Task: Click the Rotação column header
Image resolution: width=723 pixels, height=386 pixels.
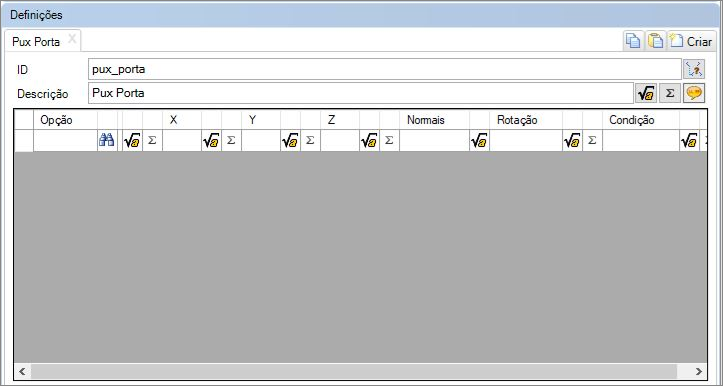Action: 526,120
